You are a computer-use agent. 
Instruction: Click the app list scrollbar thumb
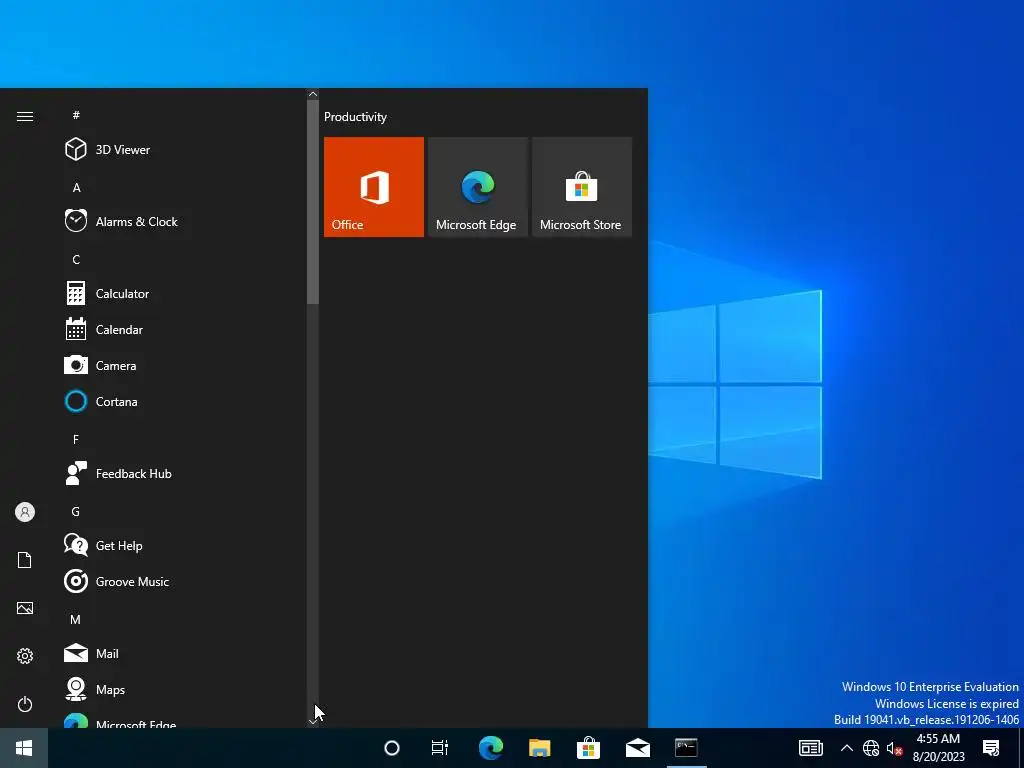point(313,202)
